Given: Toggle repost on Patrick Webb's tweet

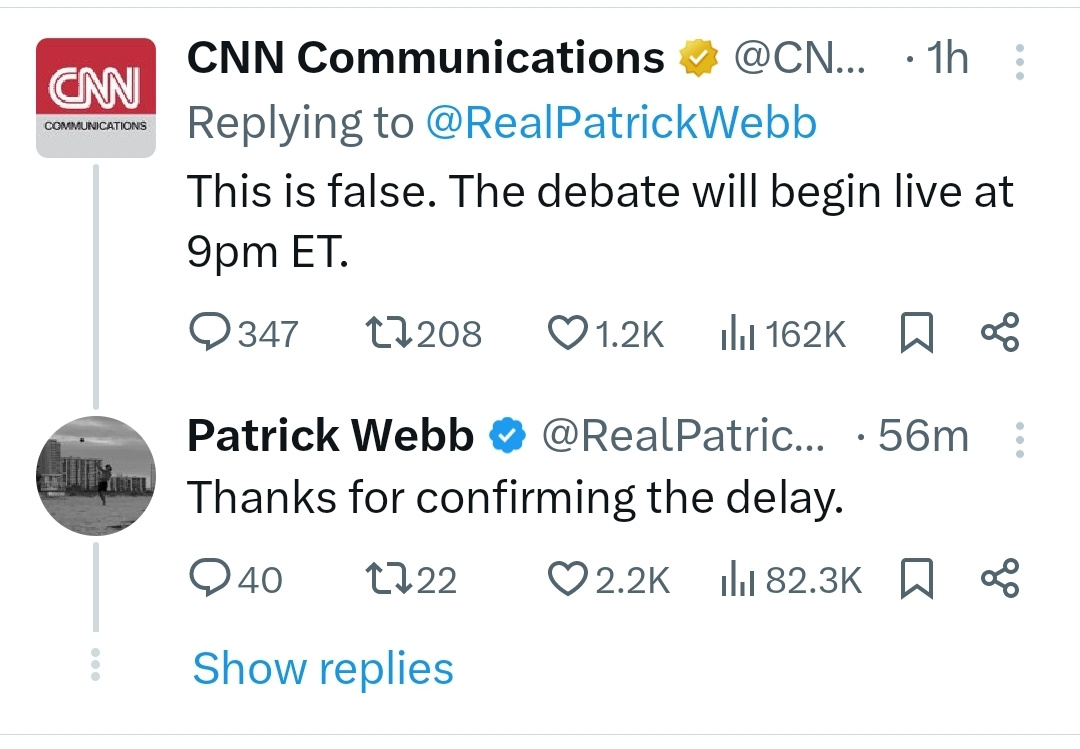Looking at the screenshot, I should 390,577.
